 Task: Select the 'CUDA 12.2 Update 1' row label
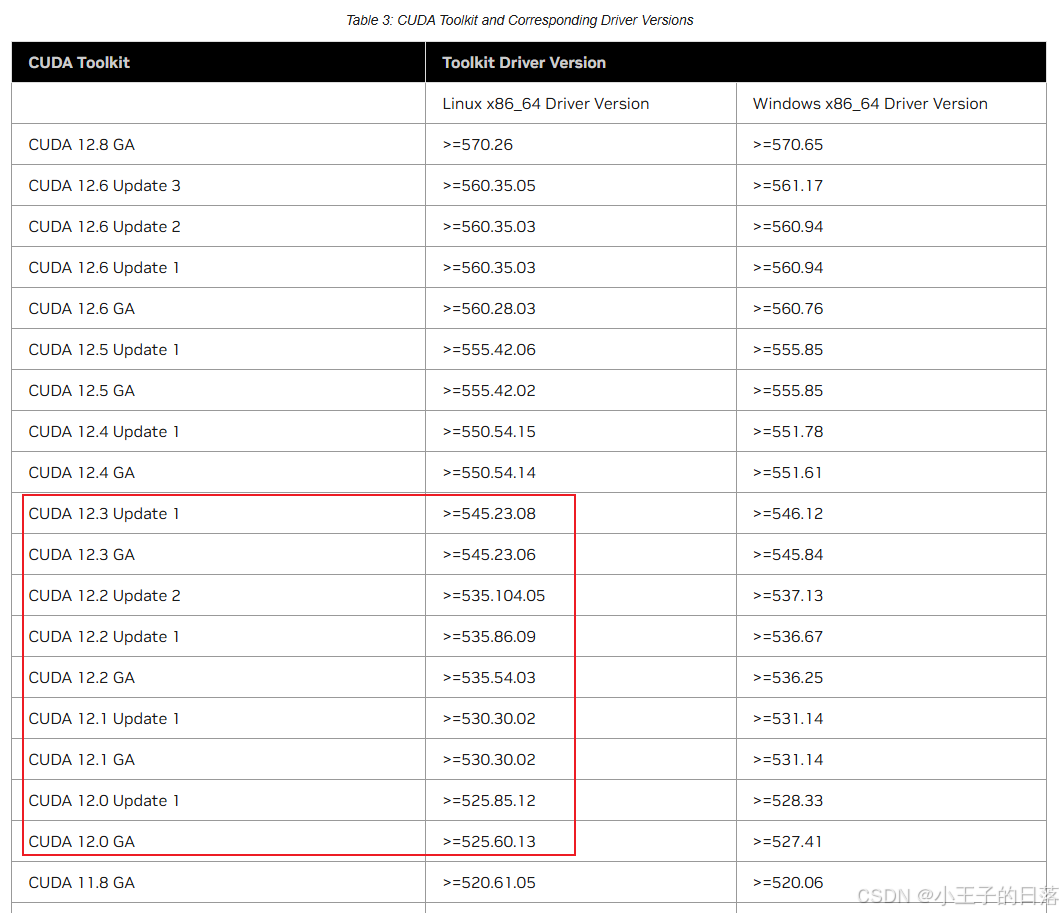tap(104, 636)
